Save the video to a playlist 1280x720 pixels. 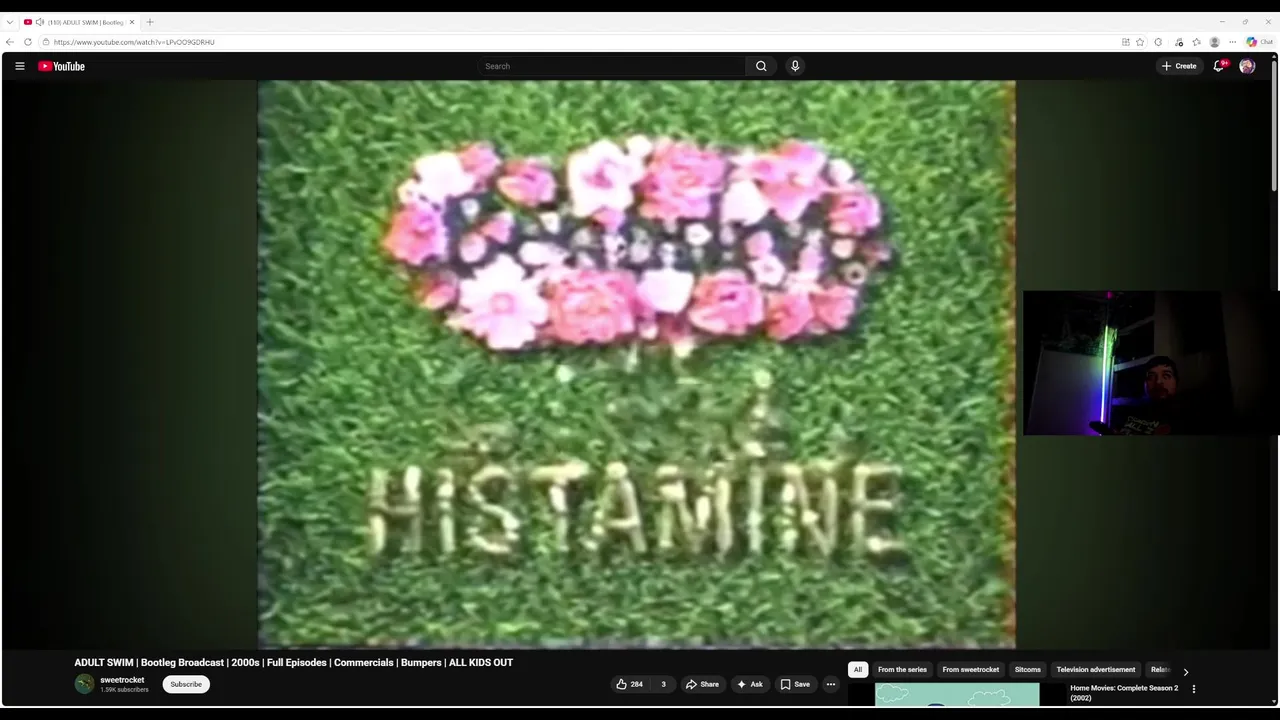point(796,684)
